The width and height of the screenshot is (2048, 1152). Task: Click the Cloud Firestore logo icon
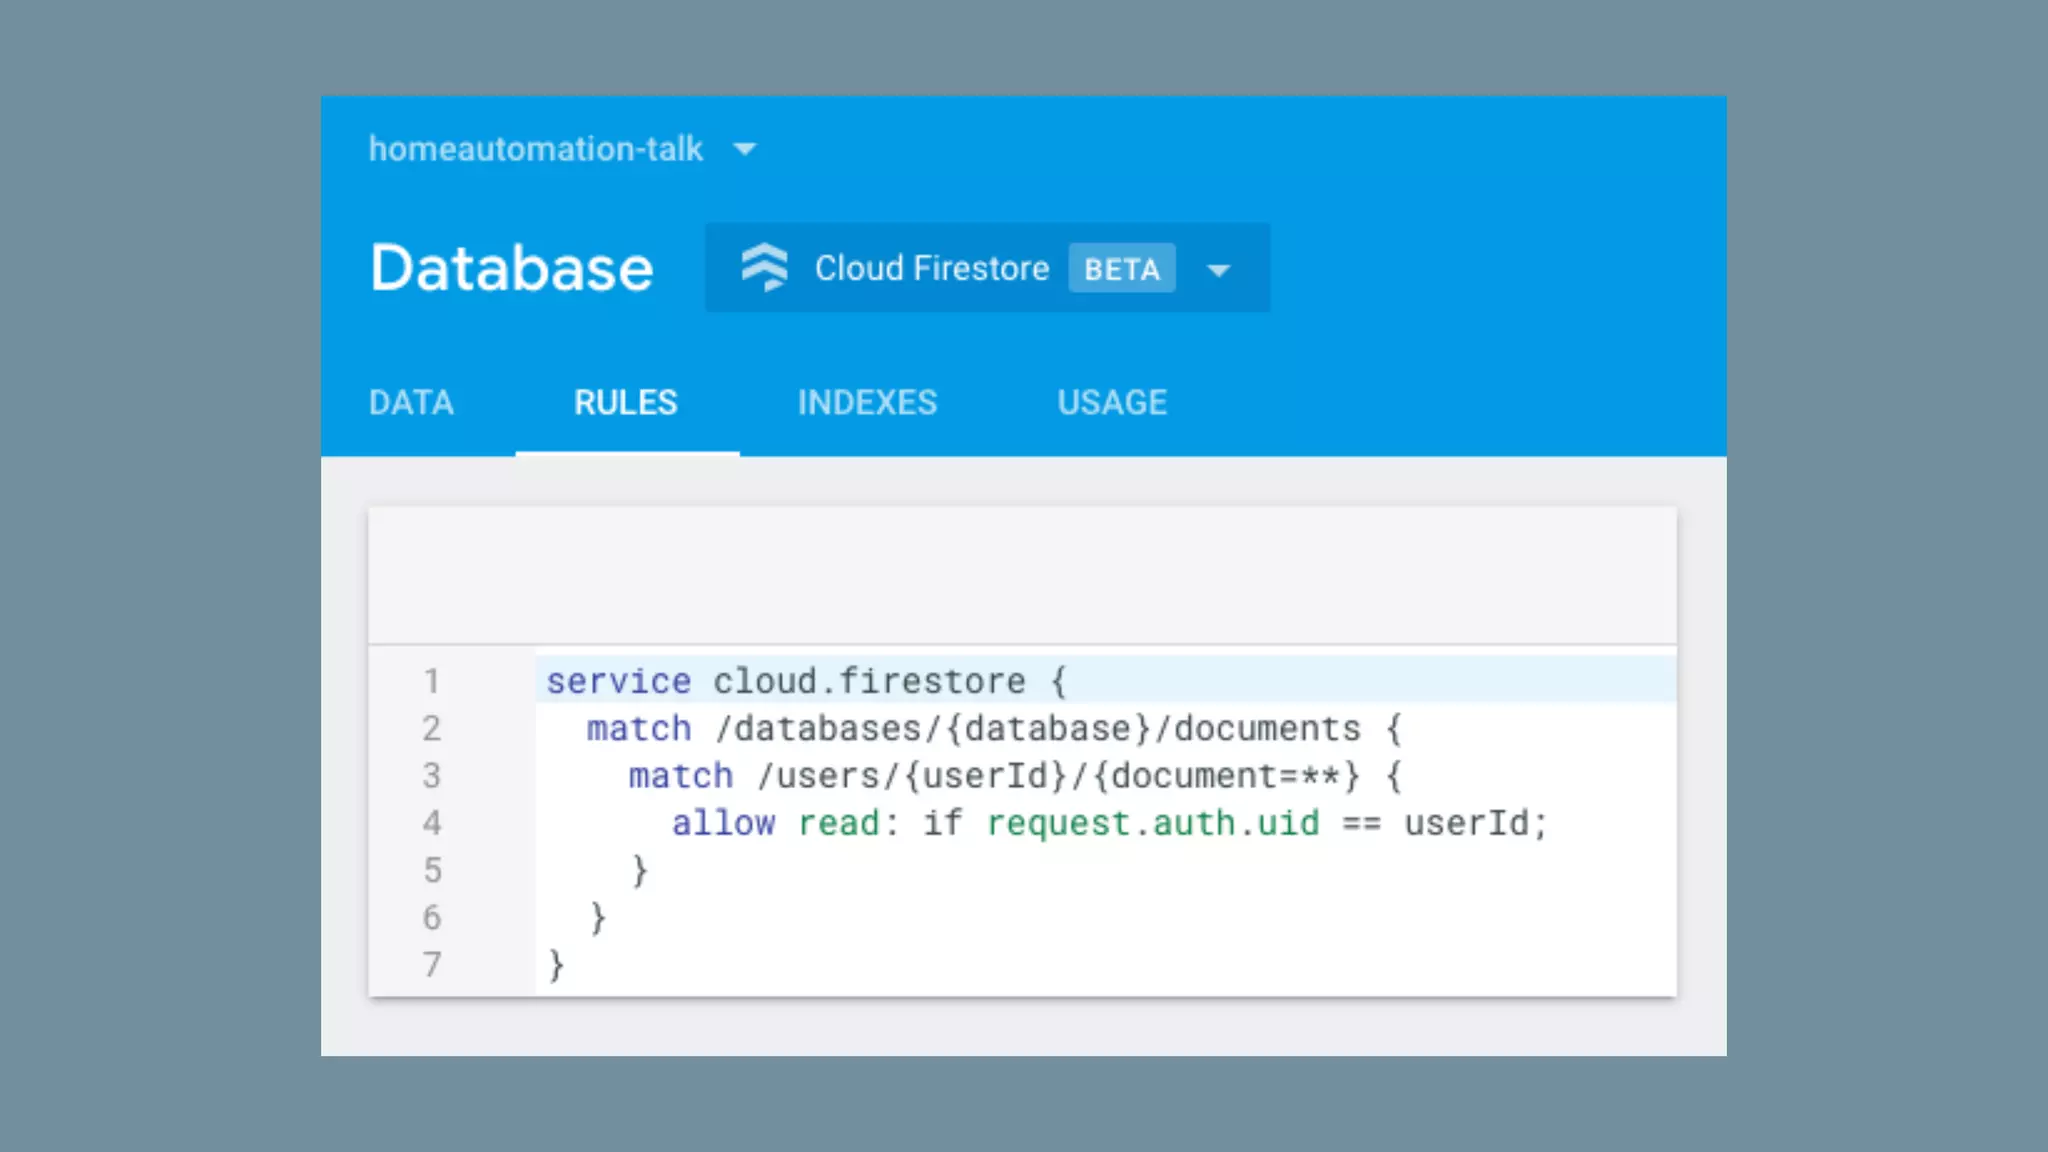click(x=764, y=268)
